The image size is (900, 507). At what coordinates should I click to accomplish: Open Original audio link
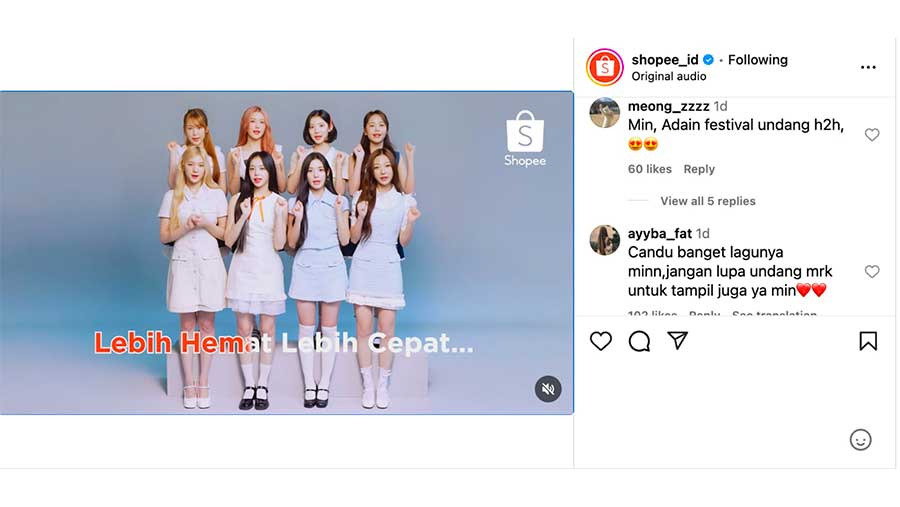669,76
